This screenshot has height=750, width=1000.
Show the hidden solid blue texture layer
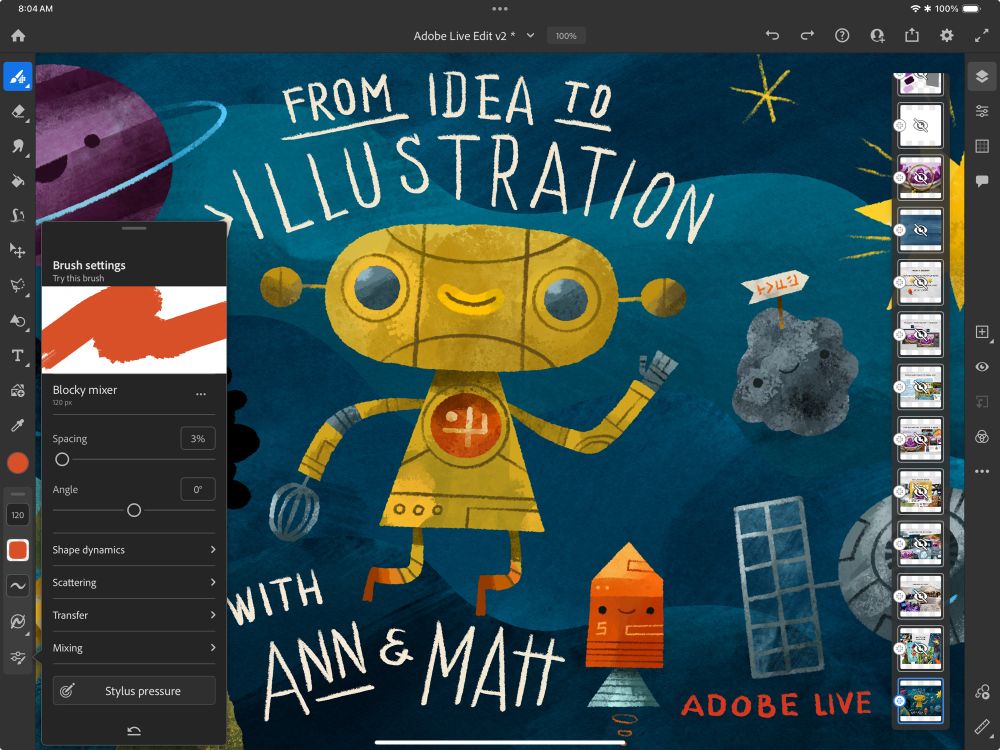click(920, 230)
